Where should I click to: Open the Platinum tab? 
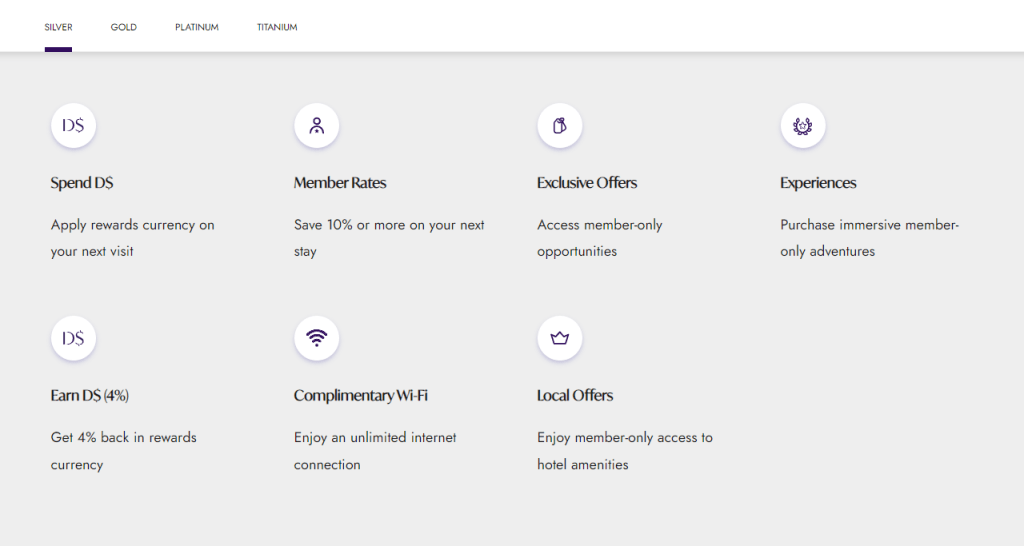(197, 27)
